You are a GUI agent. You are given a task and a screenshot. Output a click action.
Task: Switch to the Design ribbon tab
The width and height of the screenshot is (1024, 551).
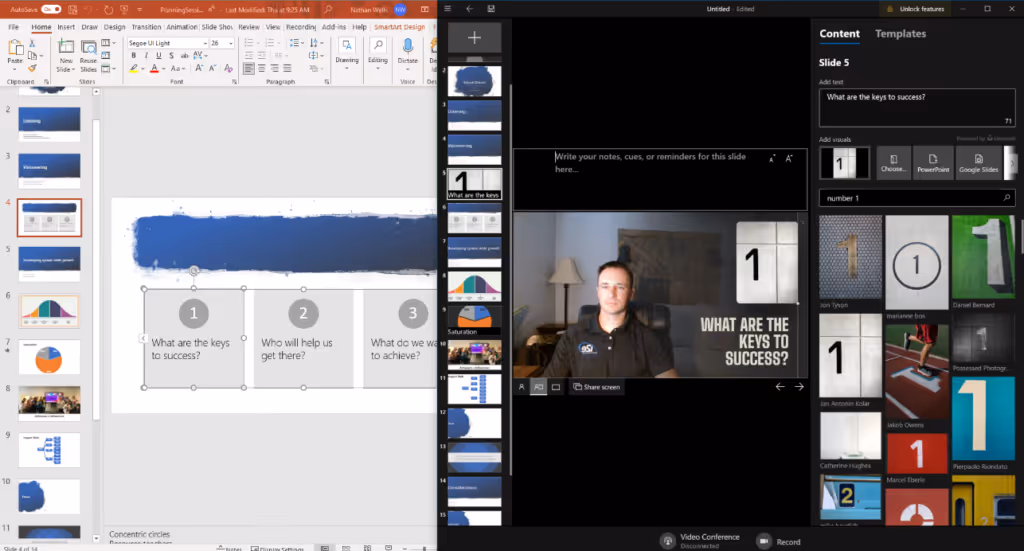click(x=114, y=27)
